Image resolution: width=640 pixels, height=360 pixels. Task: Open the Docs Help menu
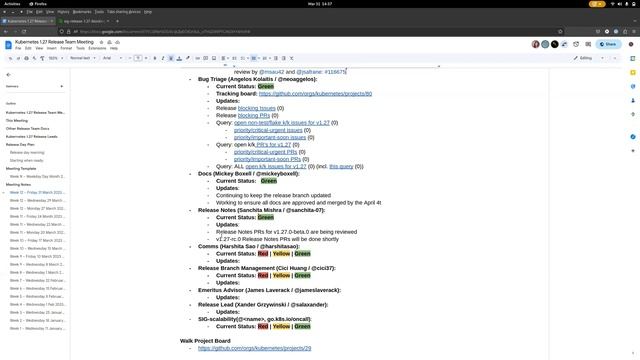(114, 48)
